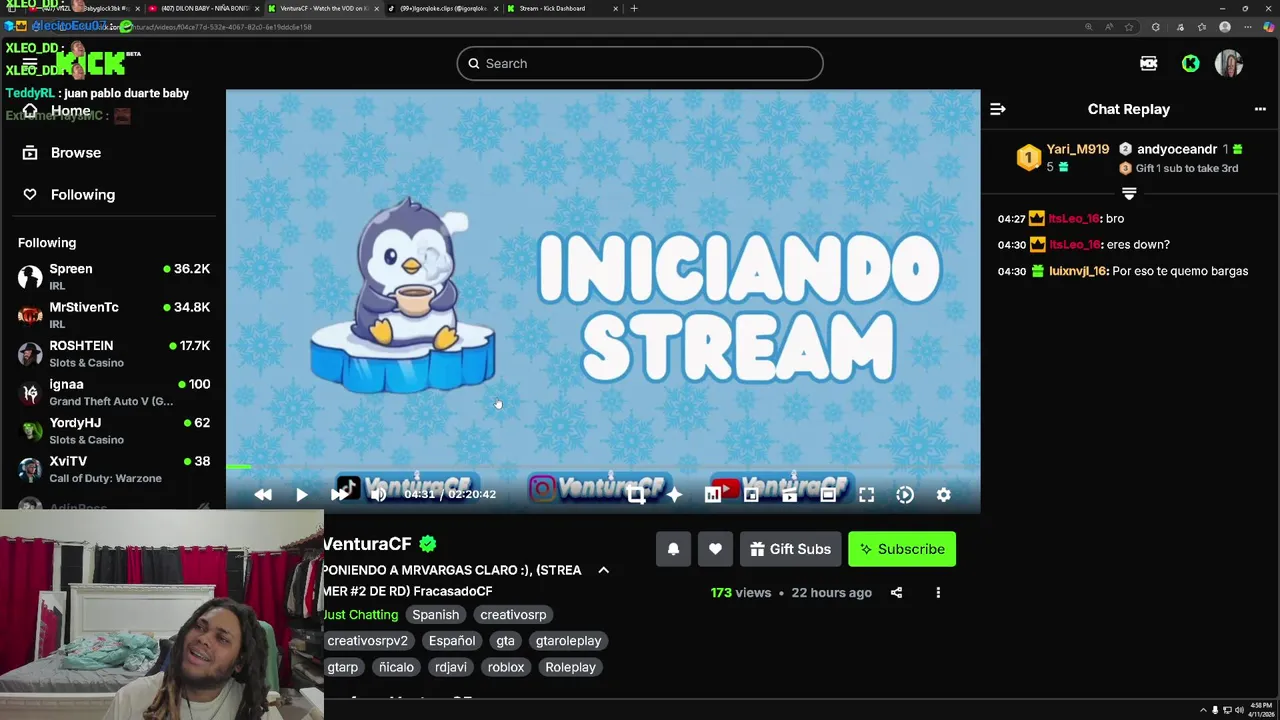Open the camera icon in top bar

(x=1148, y=63)
